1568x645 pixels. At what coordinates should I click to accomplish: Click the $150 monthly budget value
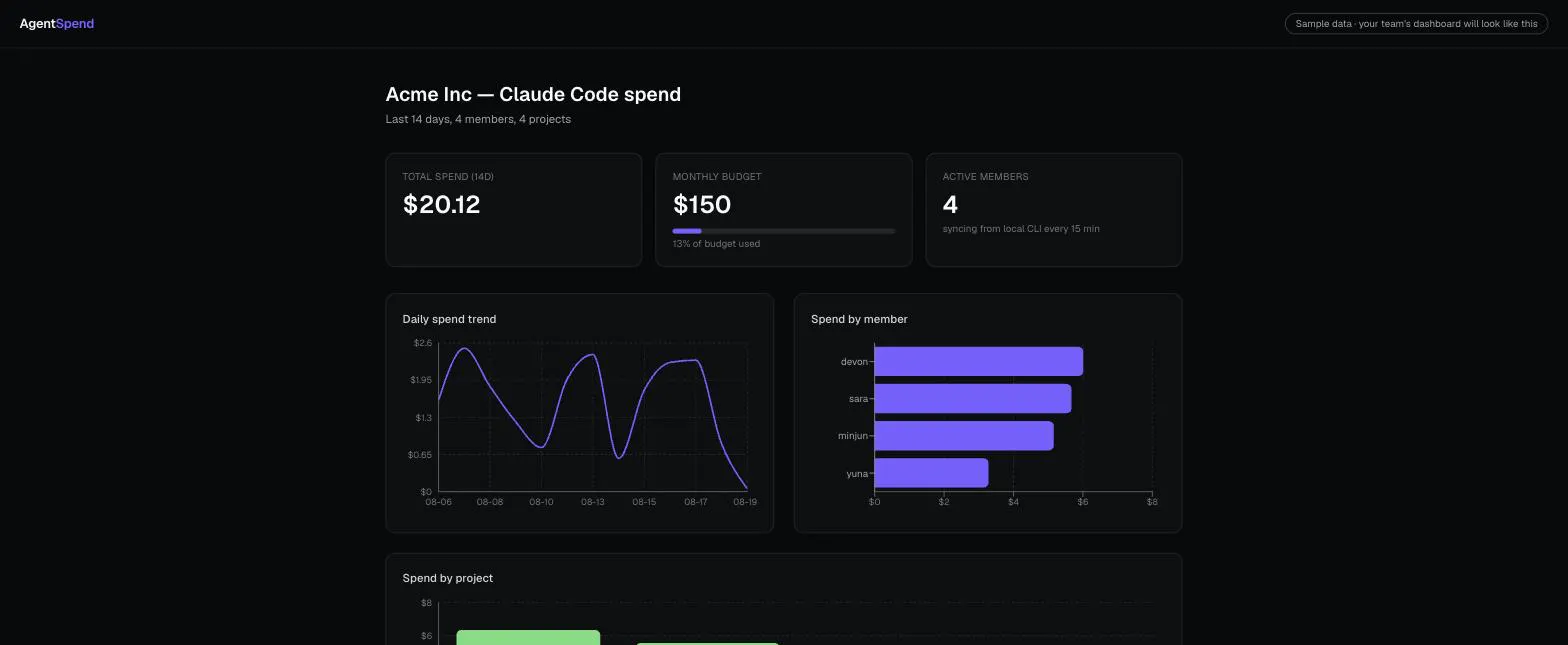pos(702,205)
